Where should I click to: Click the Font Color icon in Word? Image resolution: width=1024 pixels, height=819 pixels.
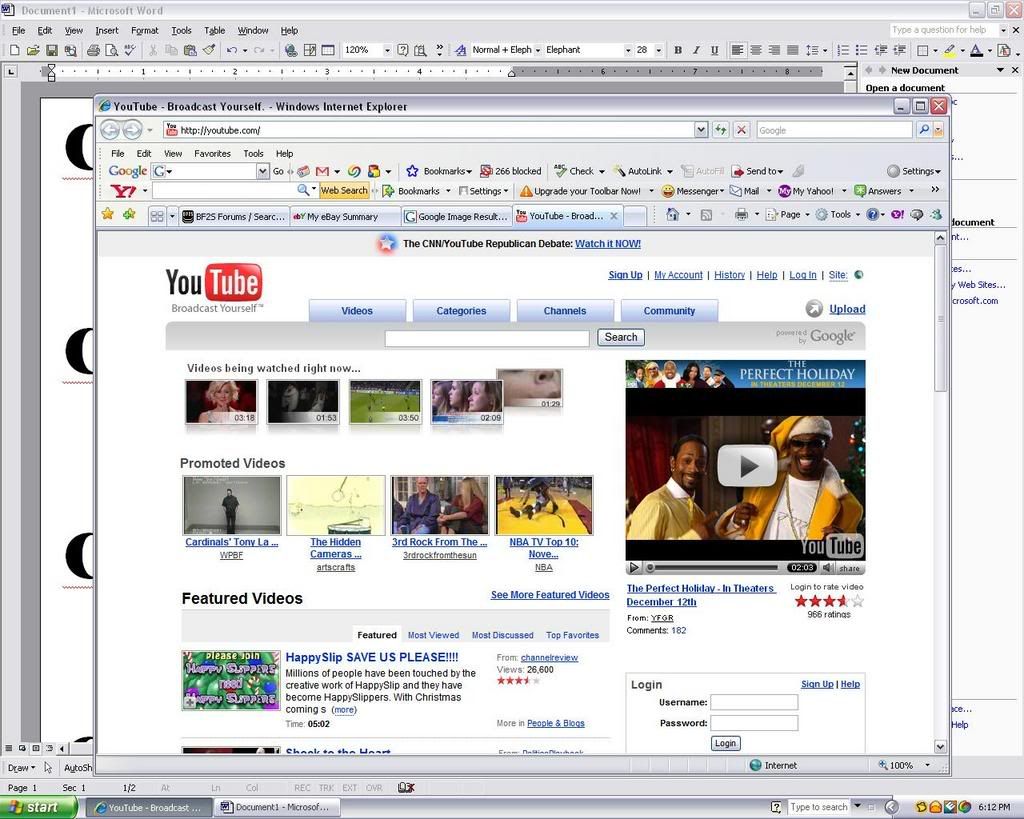pos(976,50)
